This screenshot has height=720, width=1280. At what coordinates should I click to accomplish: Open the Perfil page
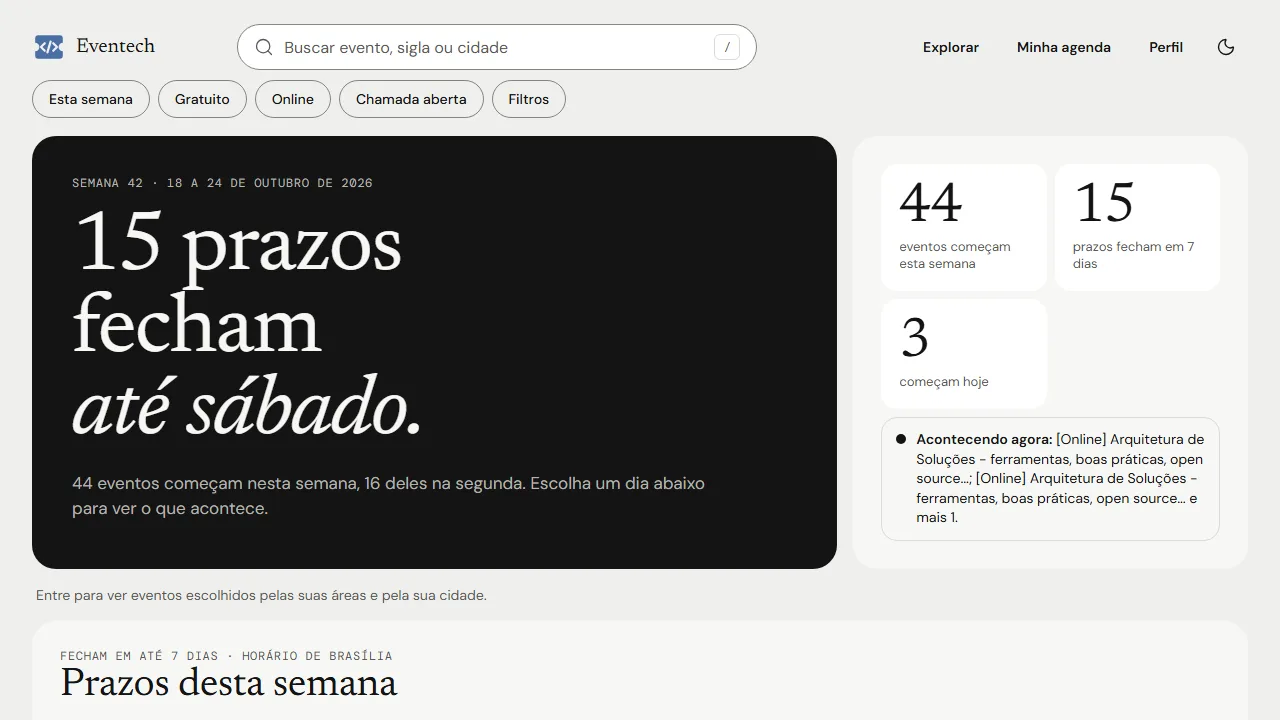tap(1166, 47)
